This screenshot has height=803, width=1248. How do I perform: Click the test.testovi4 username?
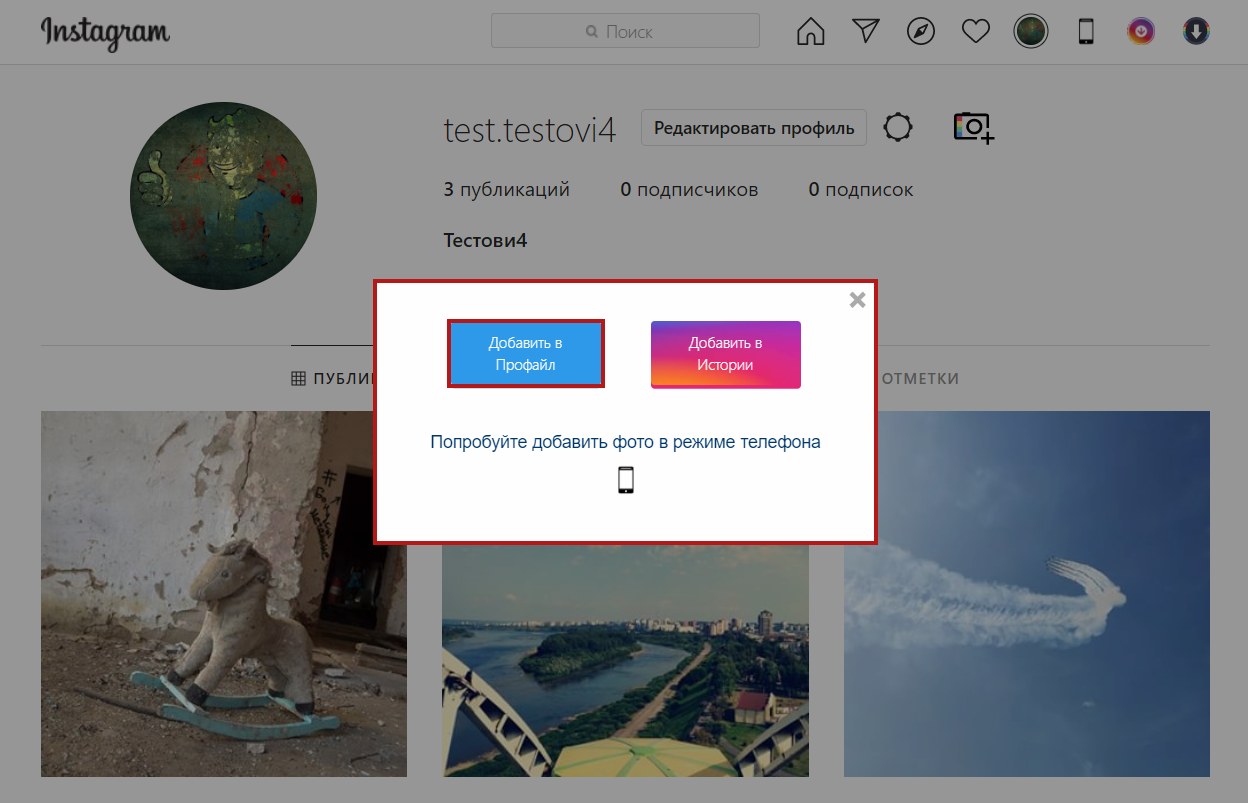[x=530, y=129]
